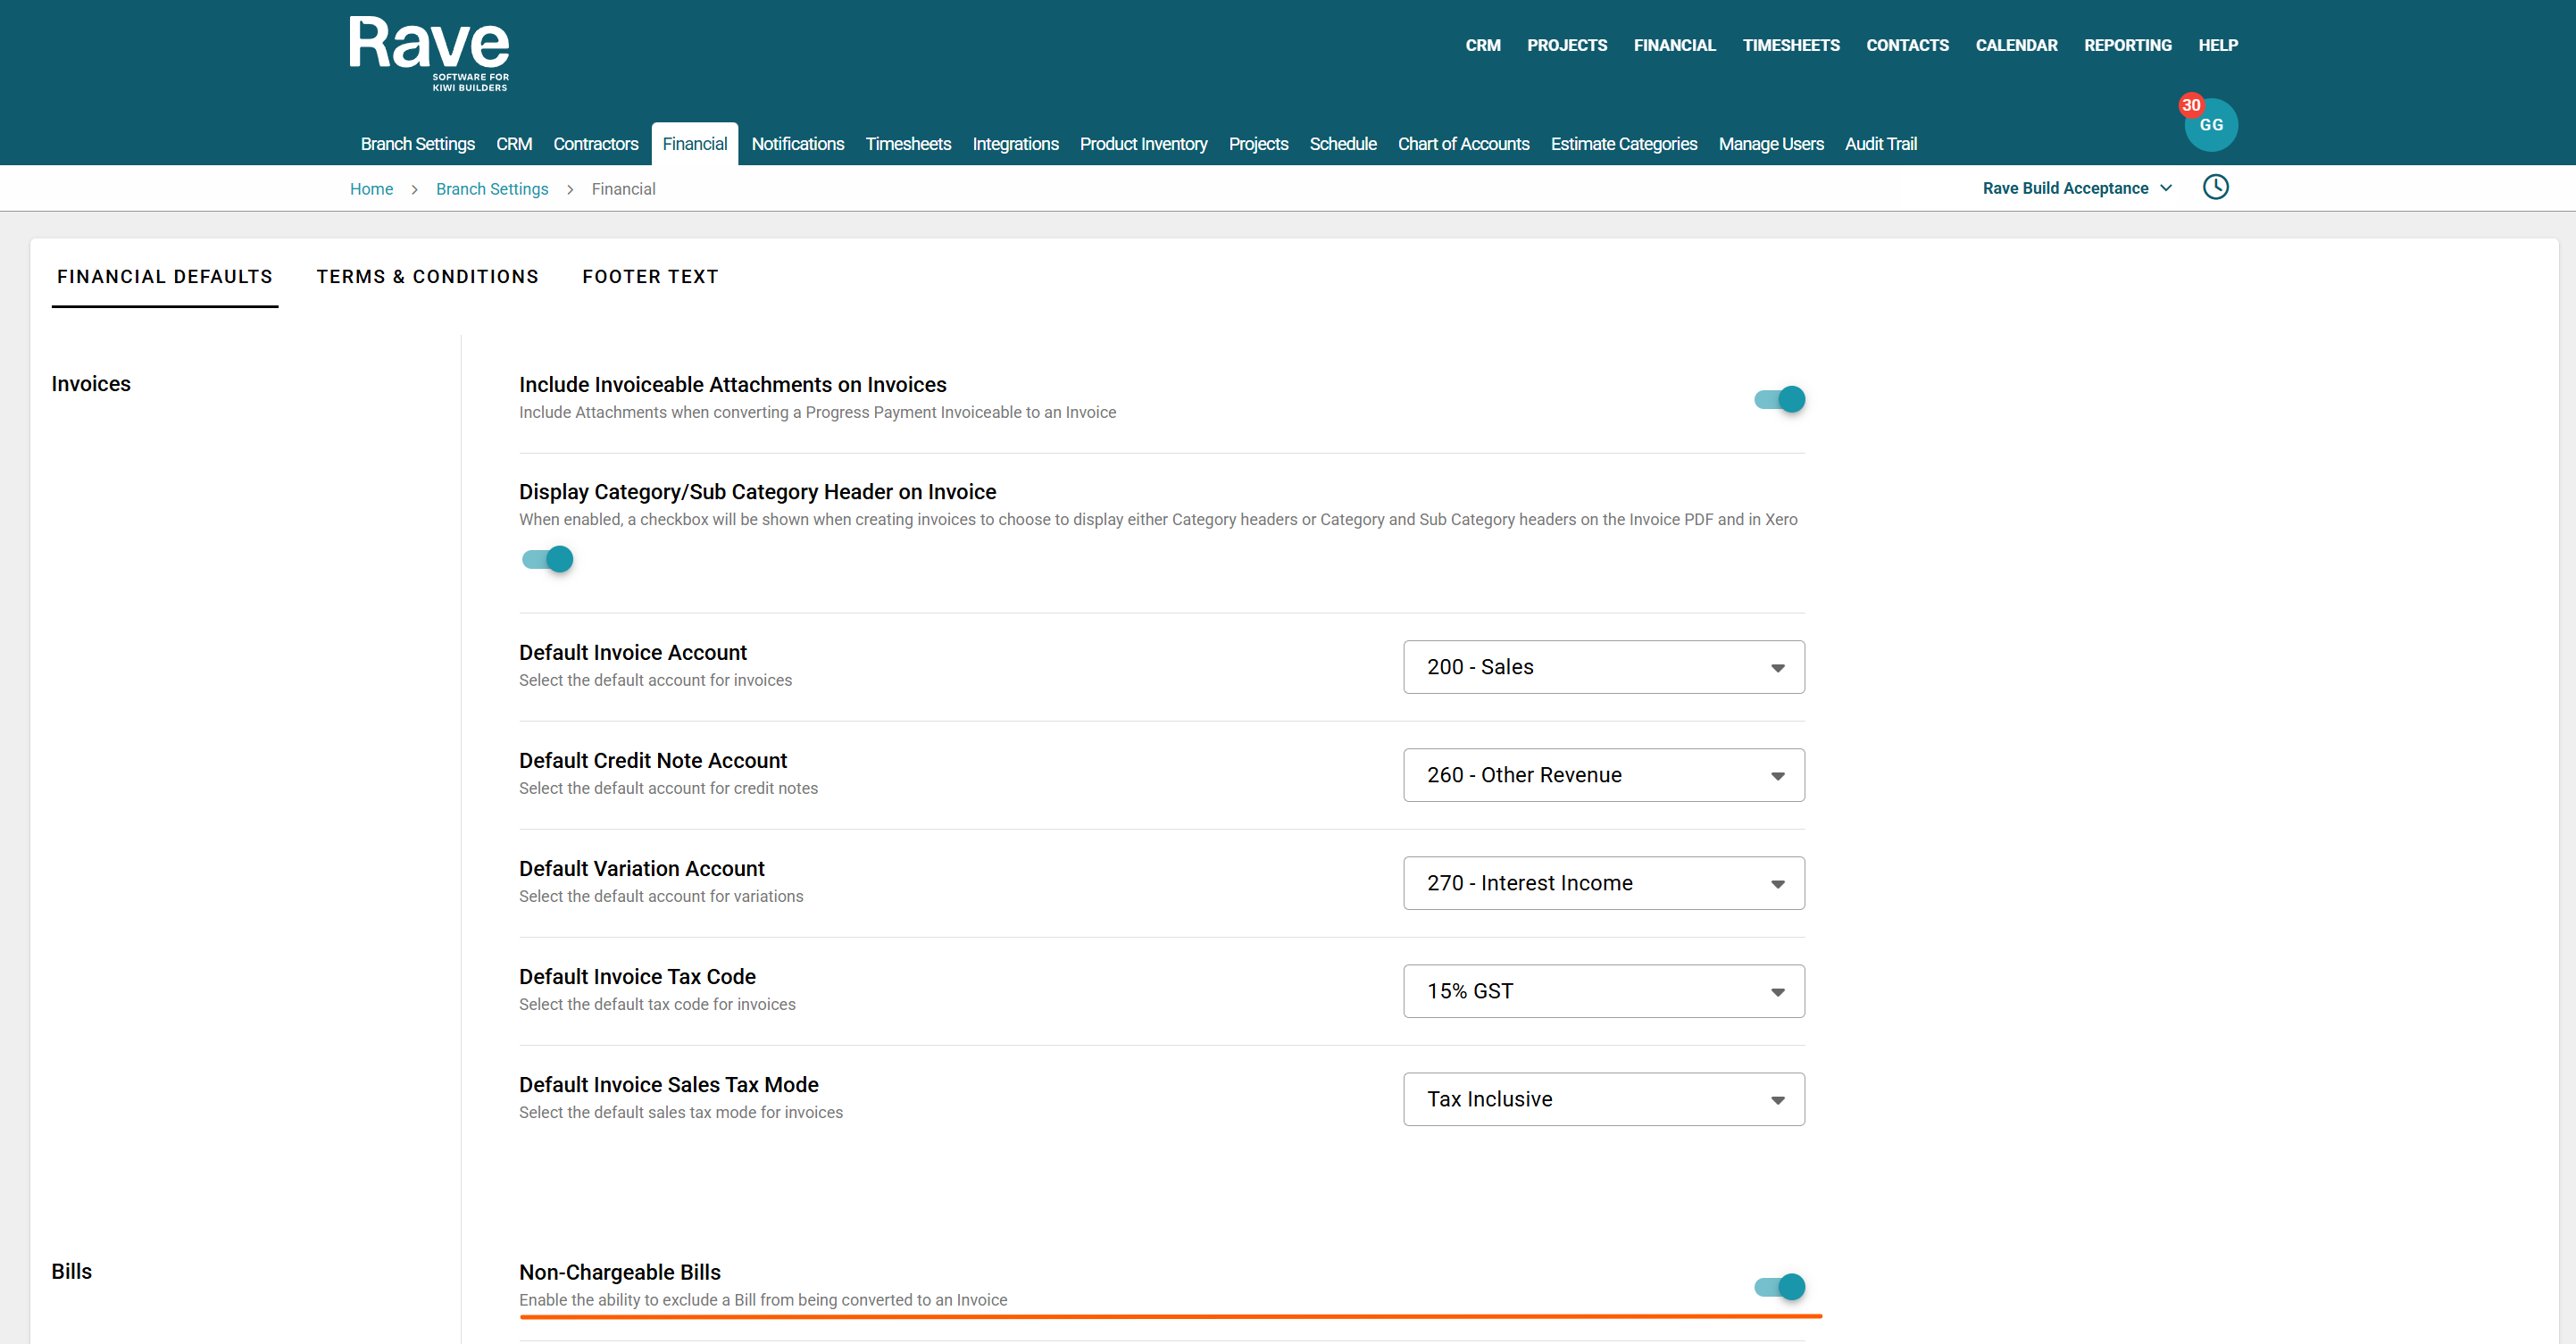Open the Footer Text tab
The width and height of the screenshot is (2576, 1344).
click(650, 277)
